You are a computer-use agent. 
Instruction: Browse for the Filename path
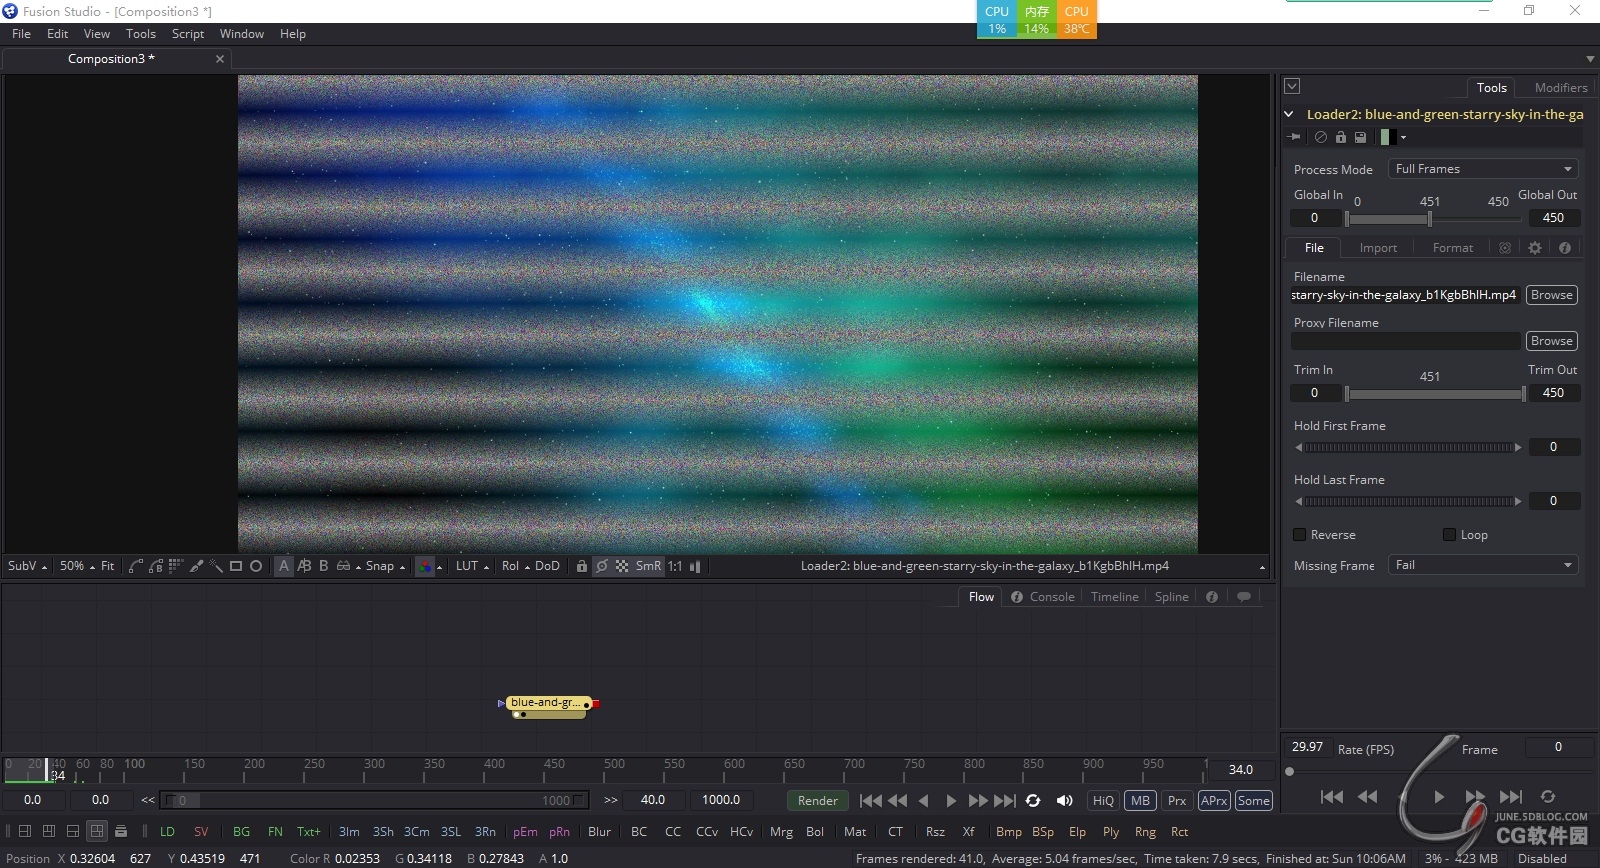click(1552, 295)
